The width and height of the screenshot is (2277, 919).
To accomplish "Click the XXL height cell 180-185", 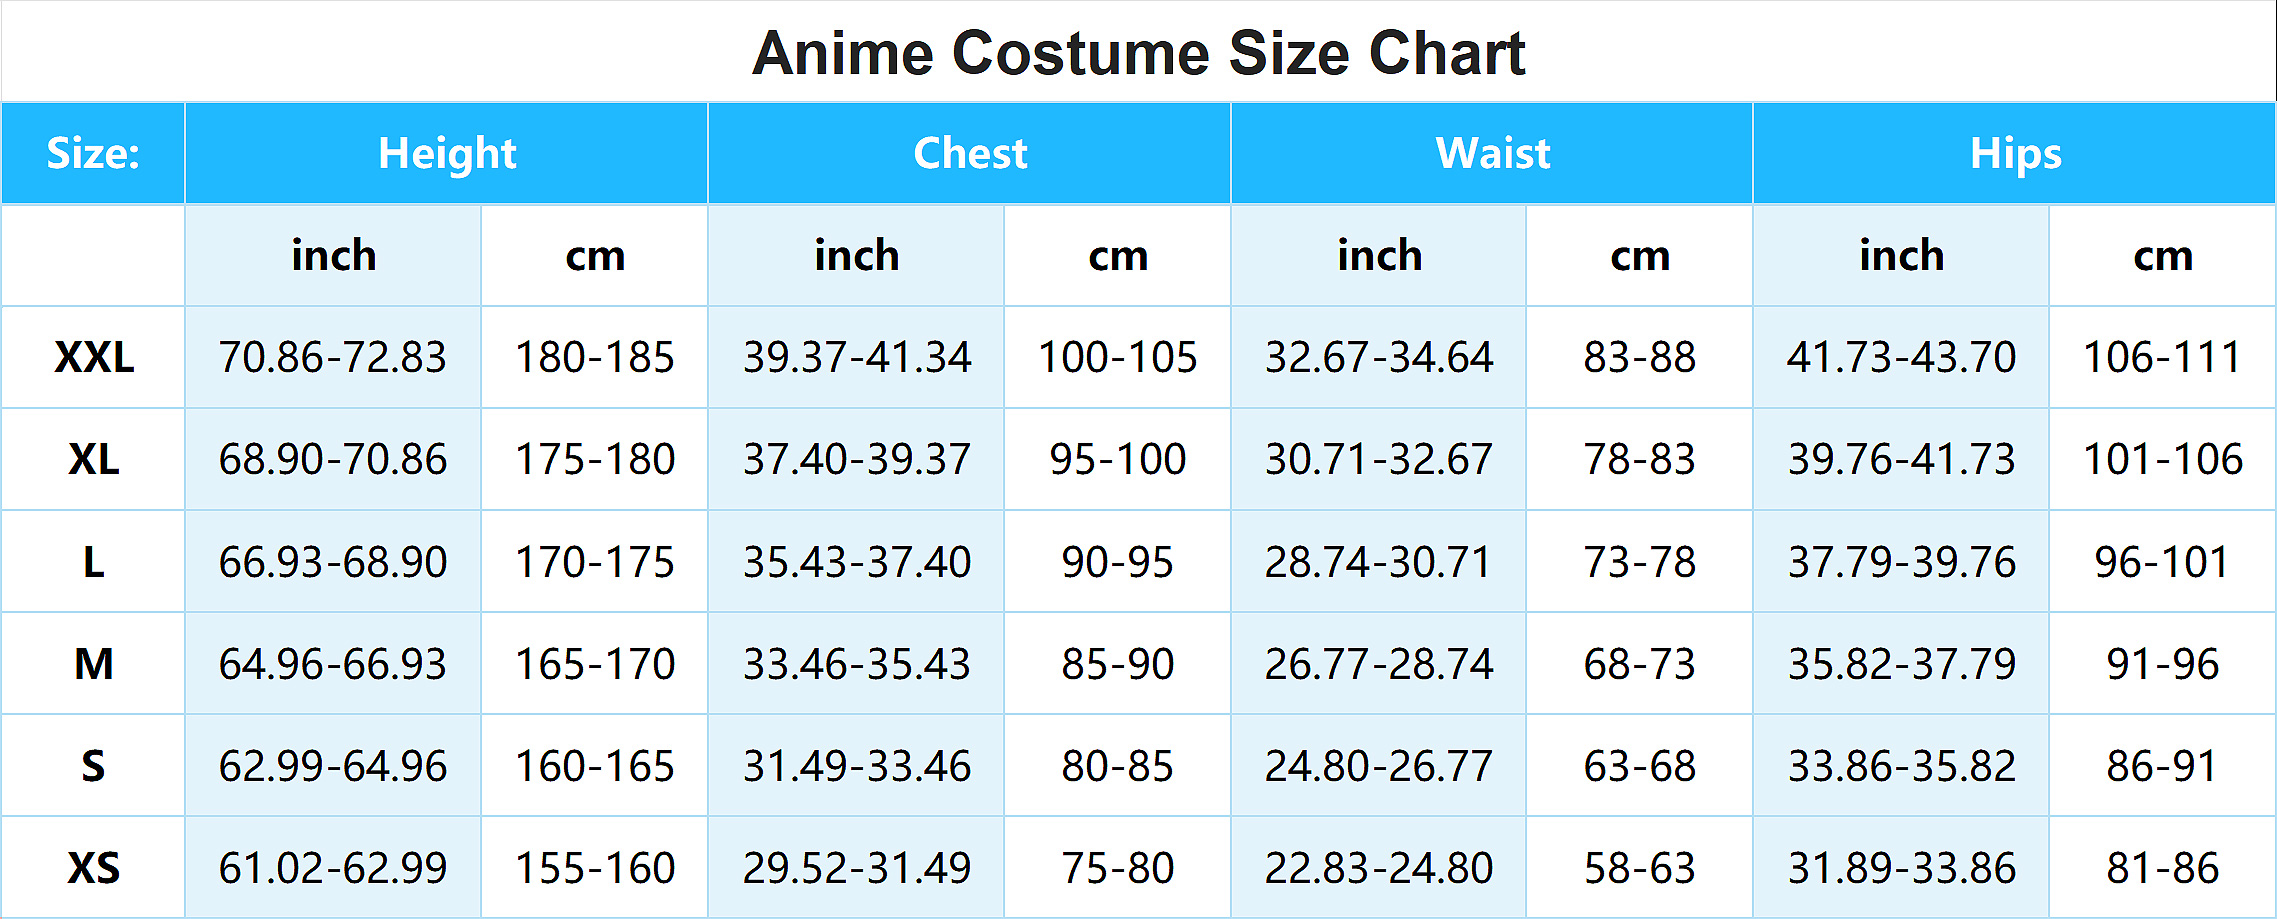I will click(595, 357).
